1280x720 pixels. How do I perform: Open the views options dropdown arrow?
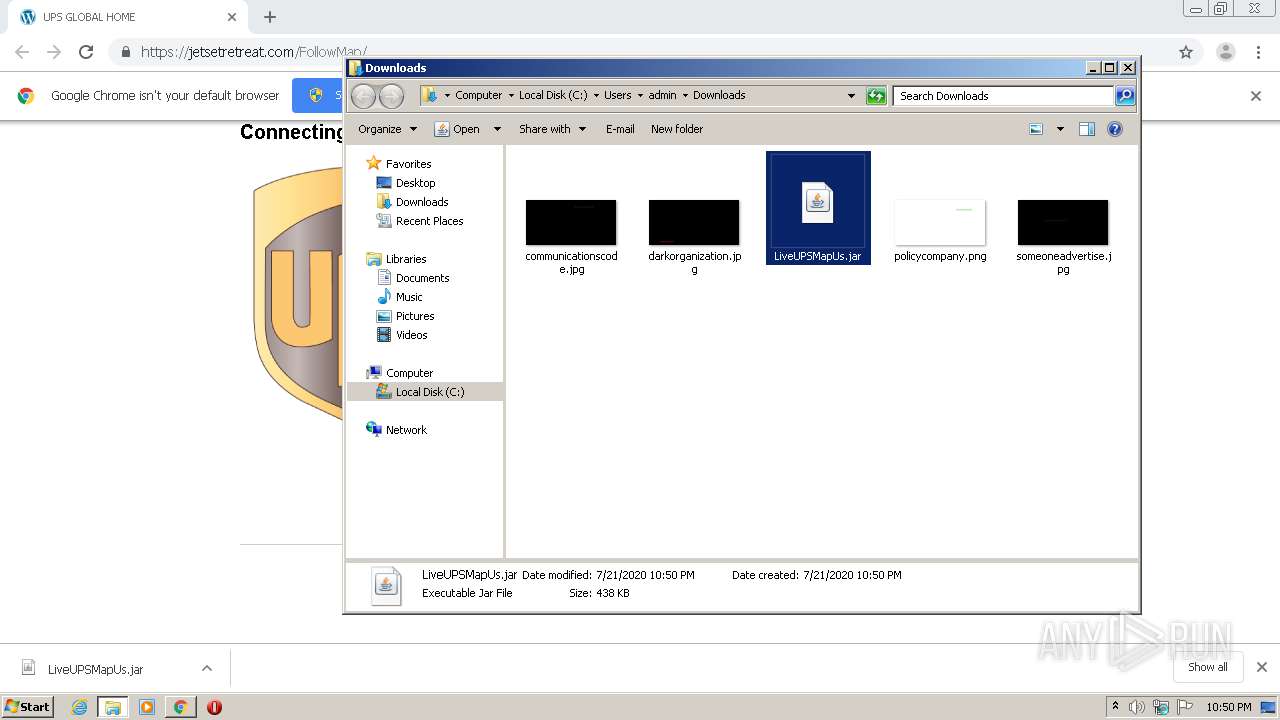(x=1060, y=129)
